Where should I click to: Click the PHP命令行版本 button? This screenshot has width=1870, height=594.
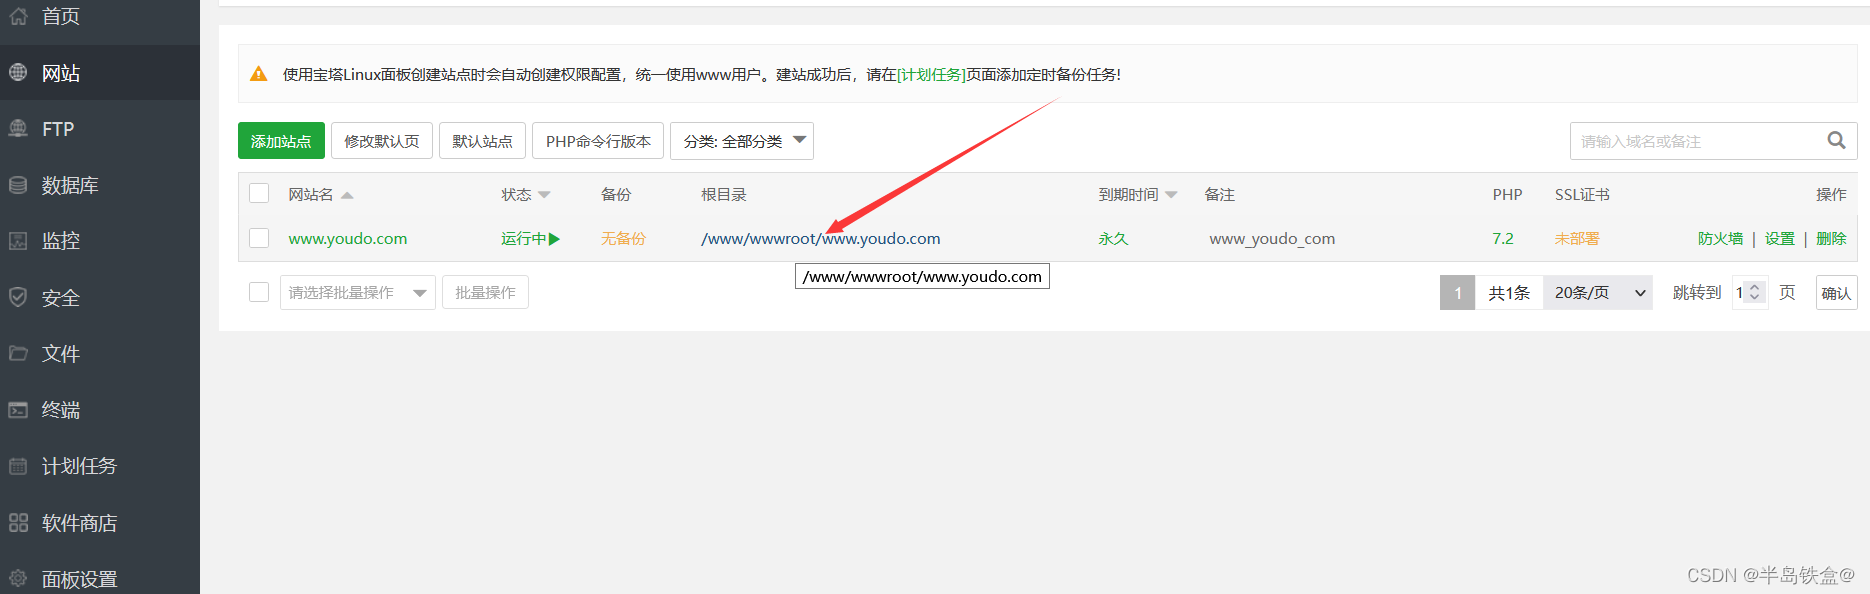pos(598,141)
